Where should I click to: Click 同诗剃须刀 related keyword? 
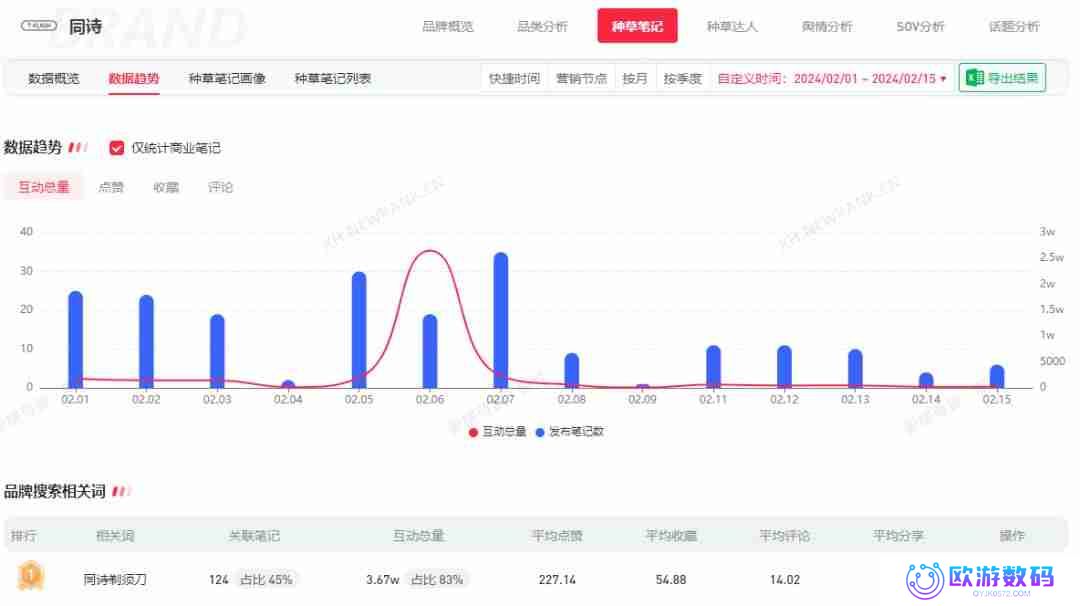point(115,580)
